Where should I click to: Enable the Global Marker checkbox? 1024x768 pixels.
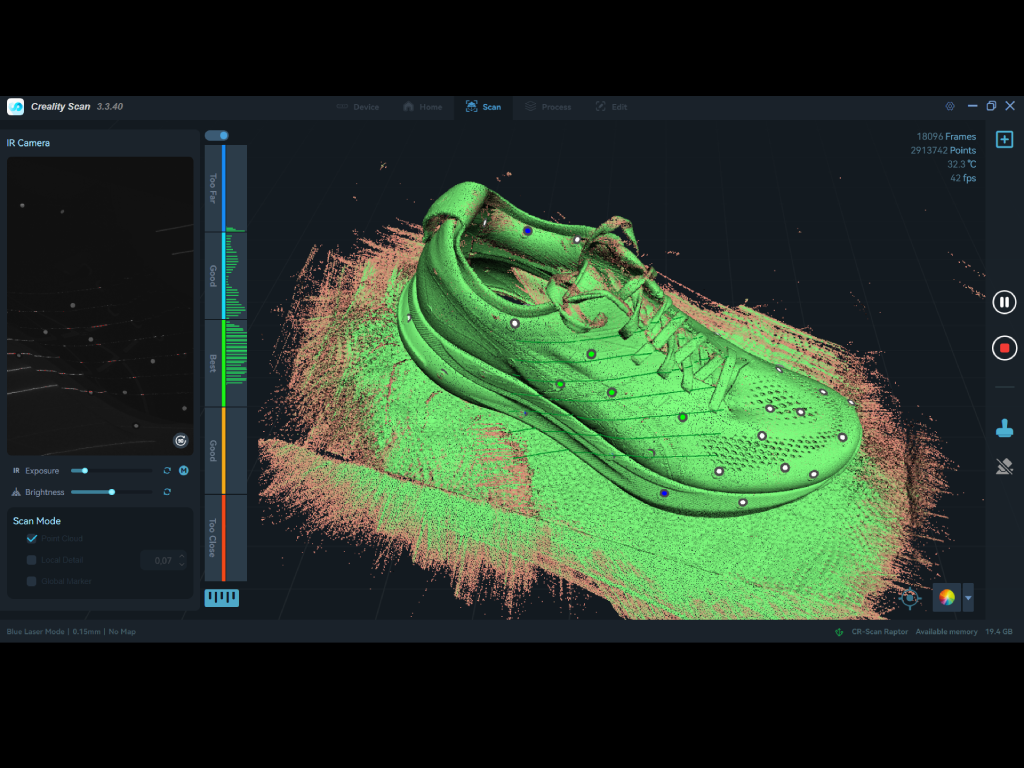tap(32, 581)
